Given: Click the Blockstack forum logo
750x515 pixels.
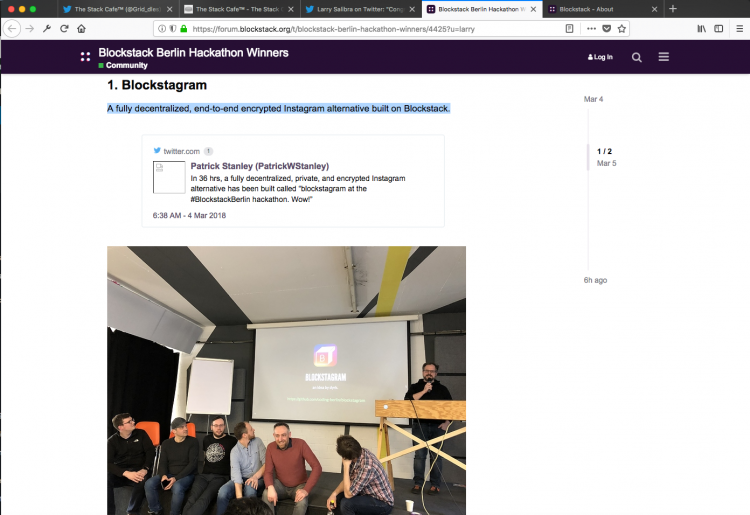Looking at the screenshot, I should (x=85, y=57).
